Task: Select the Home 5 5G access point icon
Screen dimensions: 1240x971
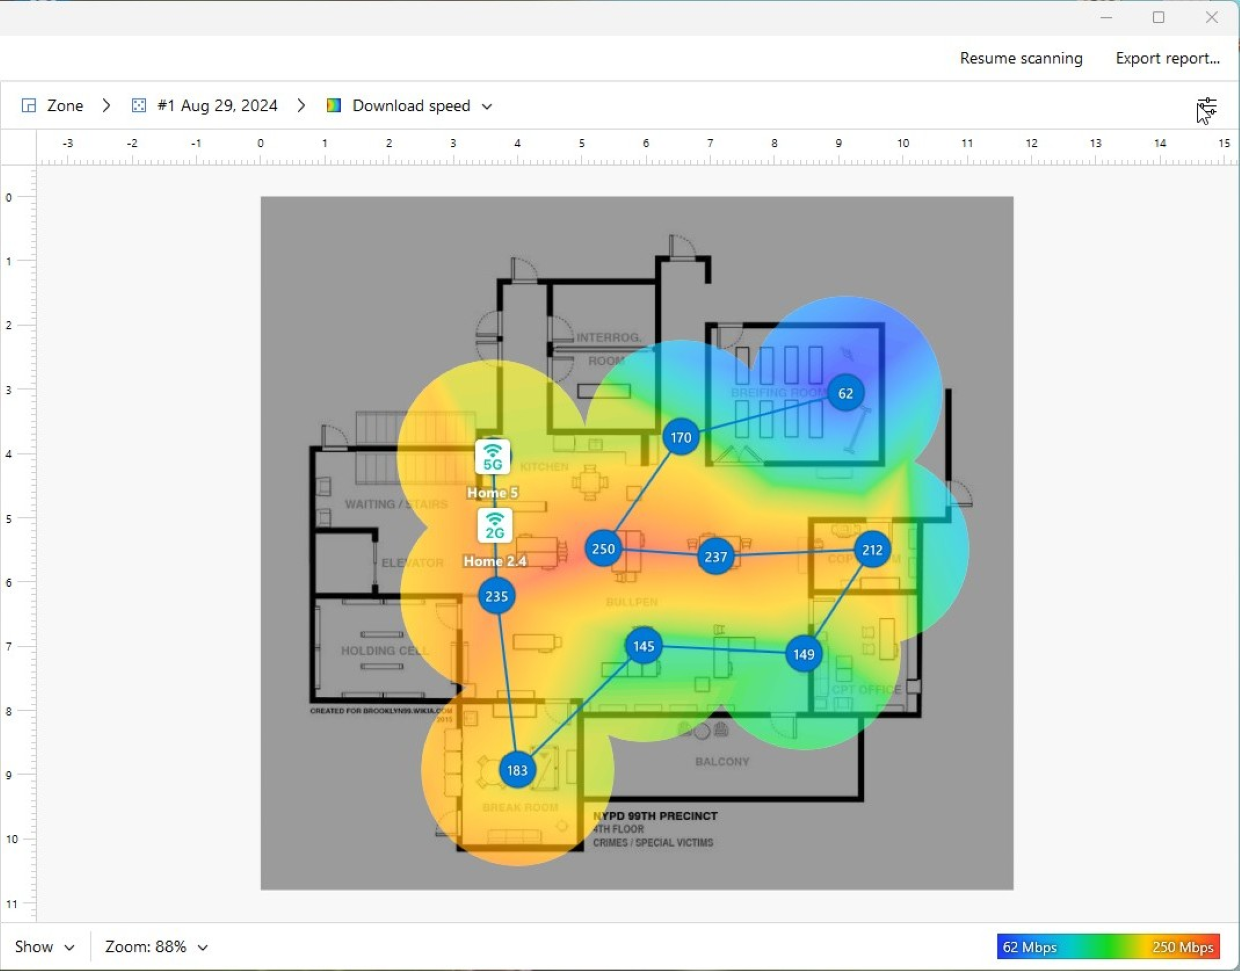Action: [492, 456]
